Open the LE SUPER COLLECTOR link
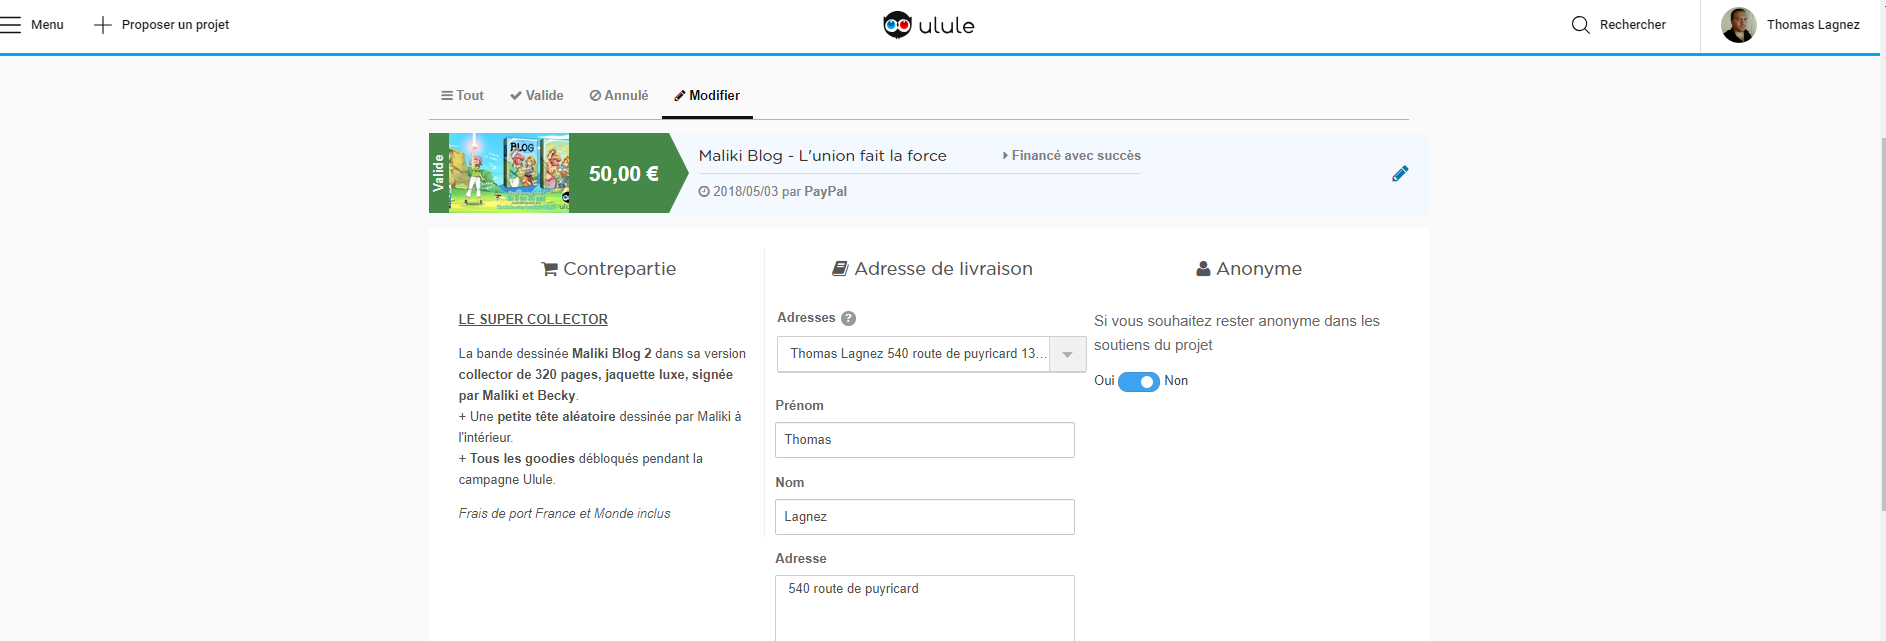1886x641 pixels. 533,319
